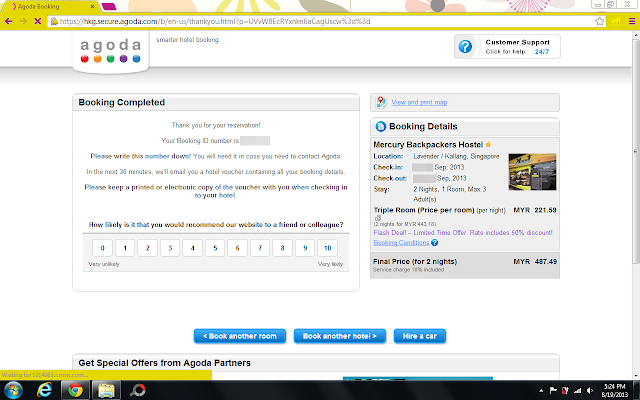Viewport: 640px width, 400px height.
Task: Click the Customer Support question mark icon
Action: click(465, 47)
